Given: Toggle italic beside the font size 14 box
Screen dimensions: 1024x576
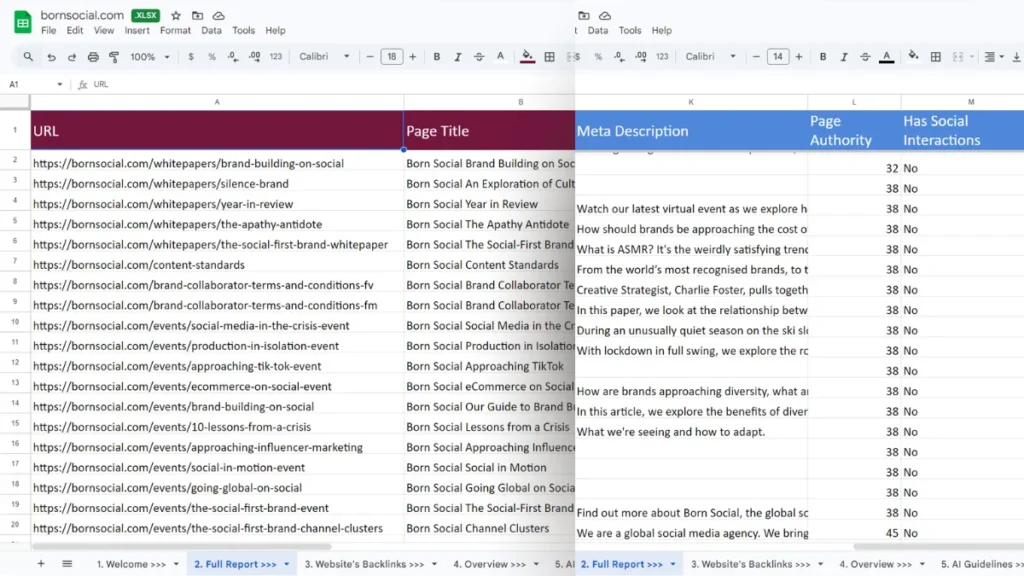Looking at the screenshot, I should click(844, 57).
